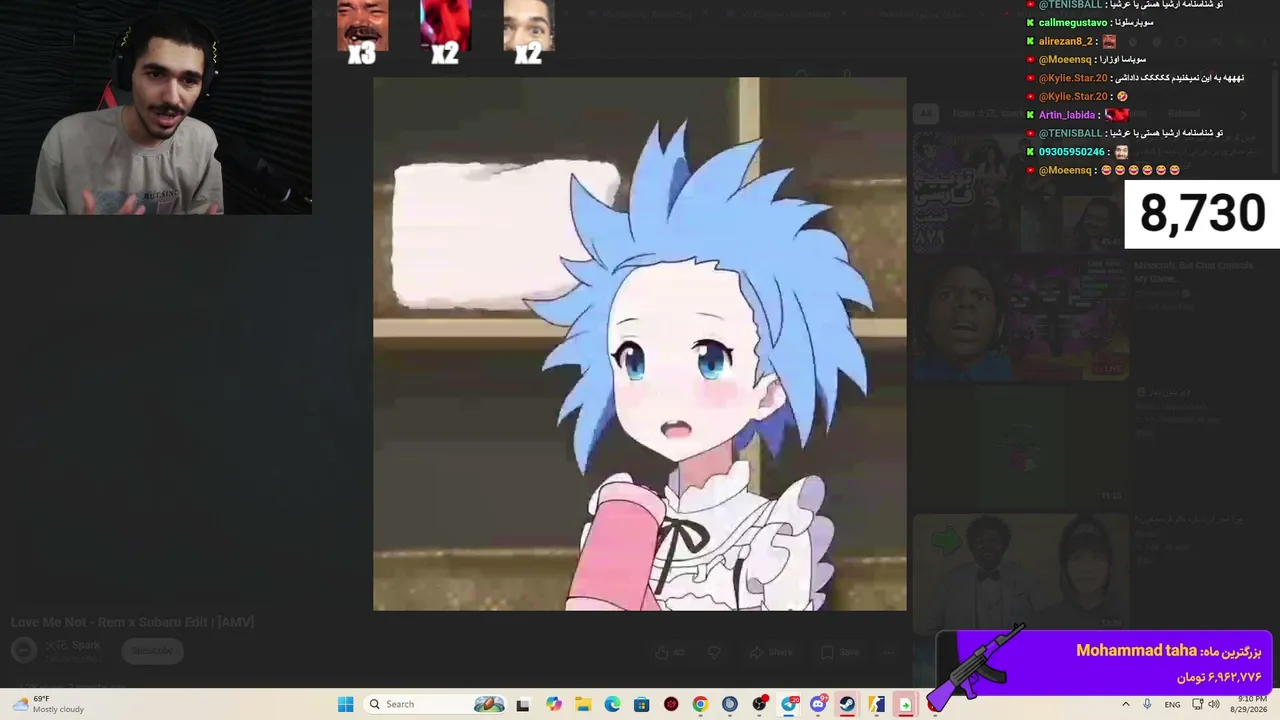Open the Windows Start menu

[346, 704]
